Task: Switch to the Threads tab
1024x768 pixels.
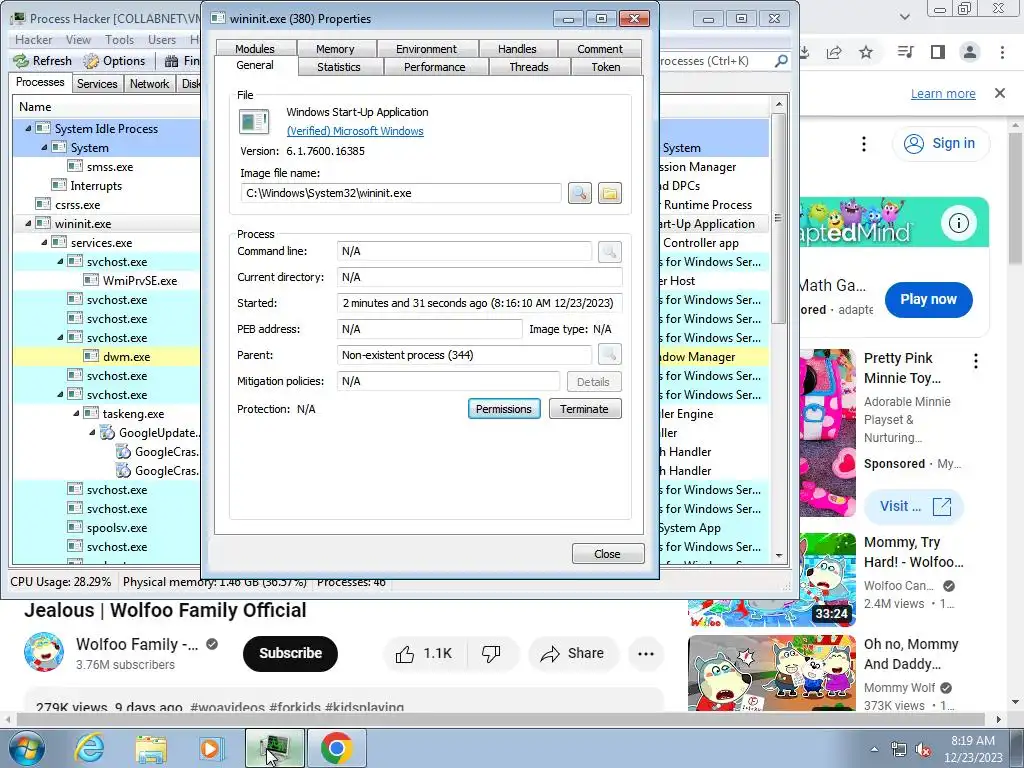Action: tap(528, 67)
